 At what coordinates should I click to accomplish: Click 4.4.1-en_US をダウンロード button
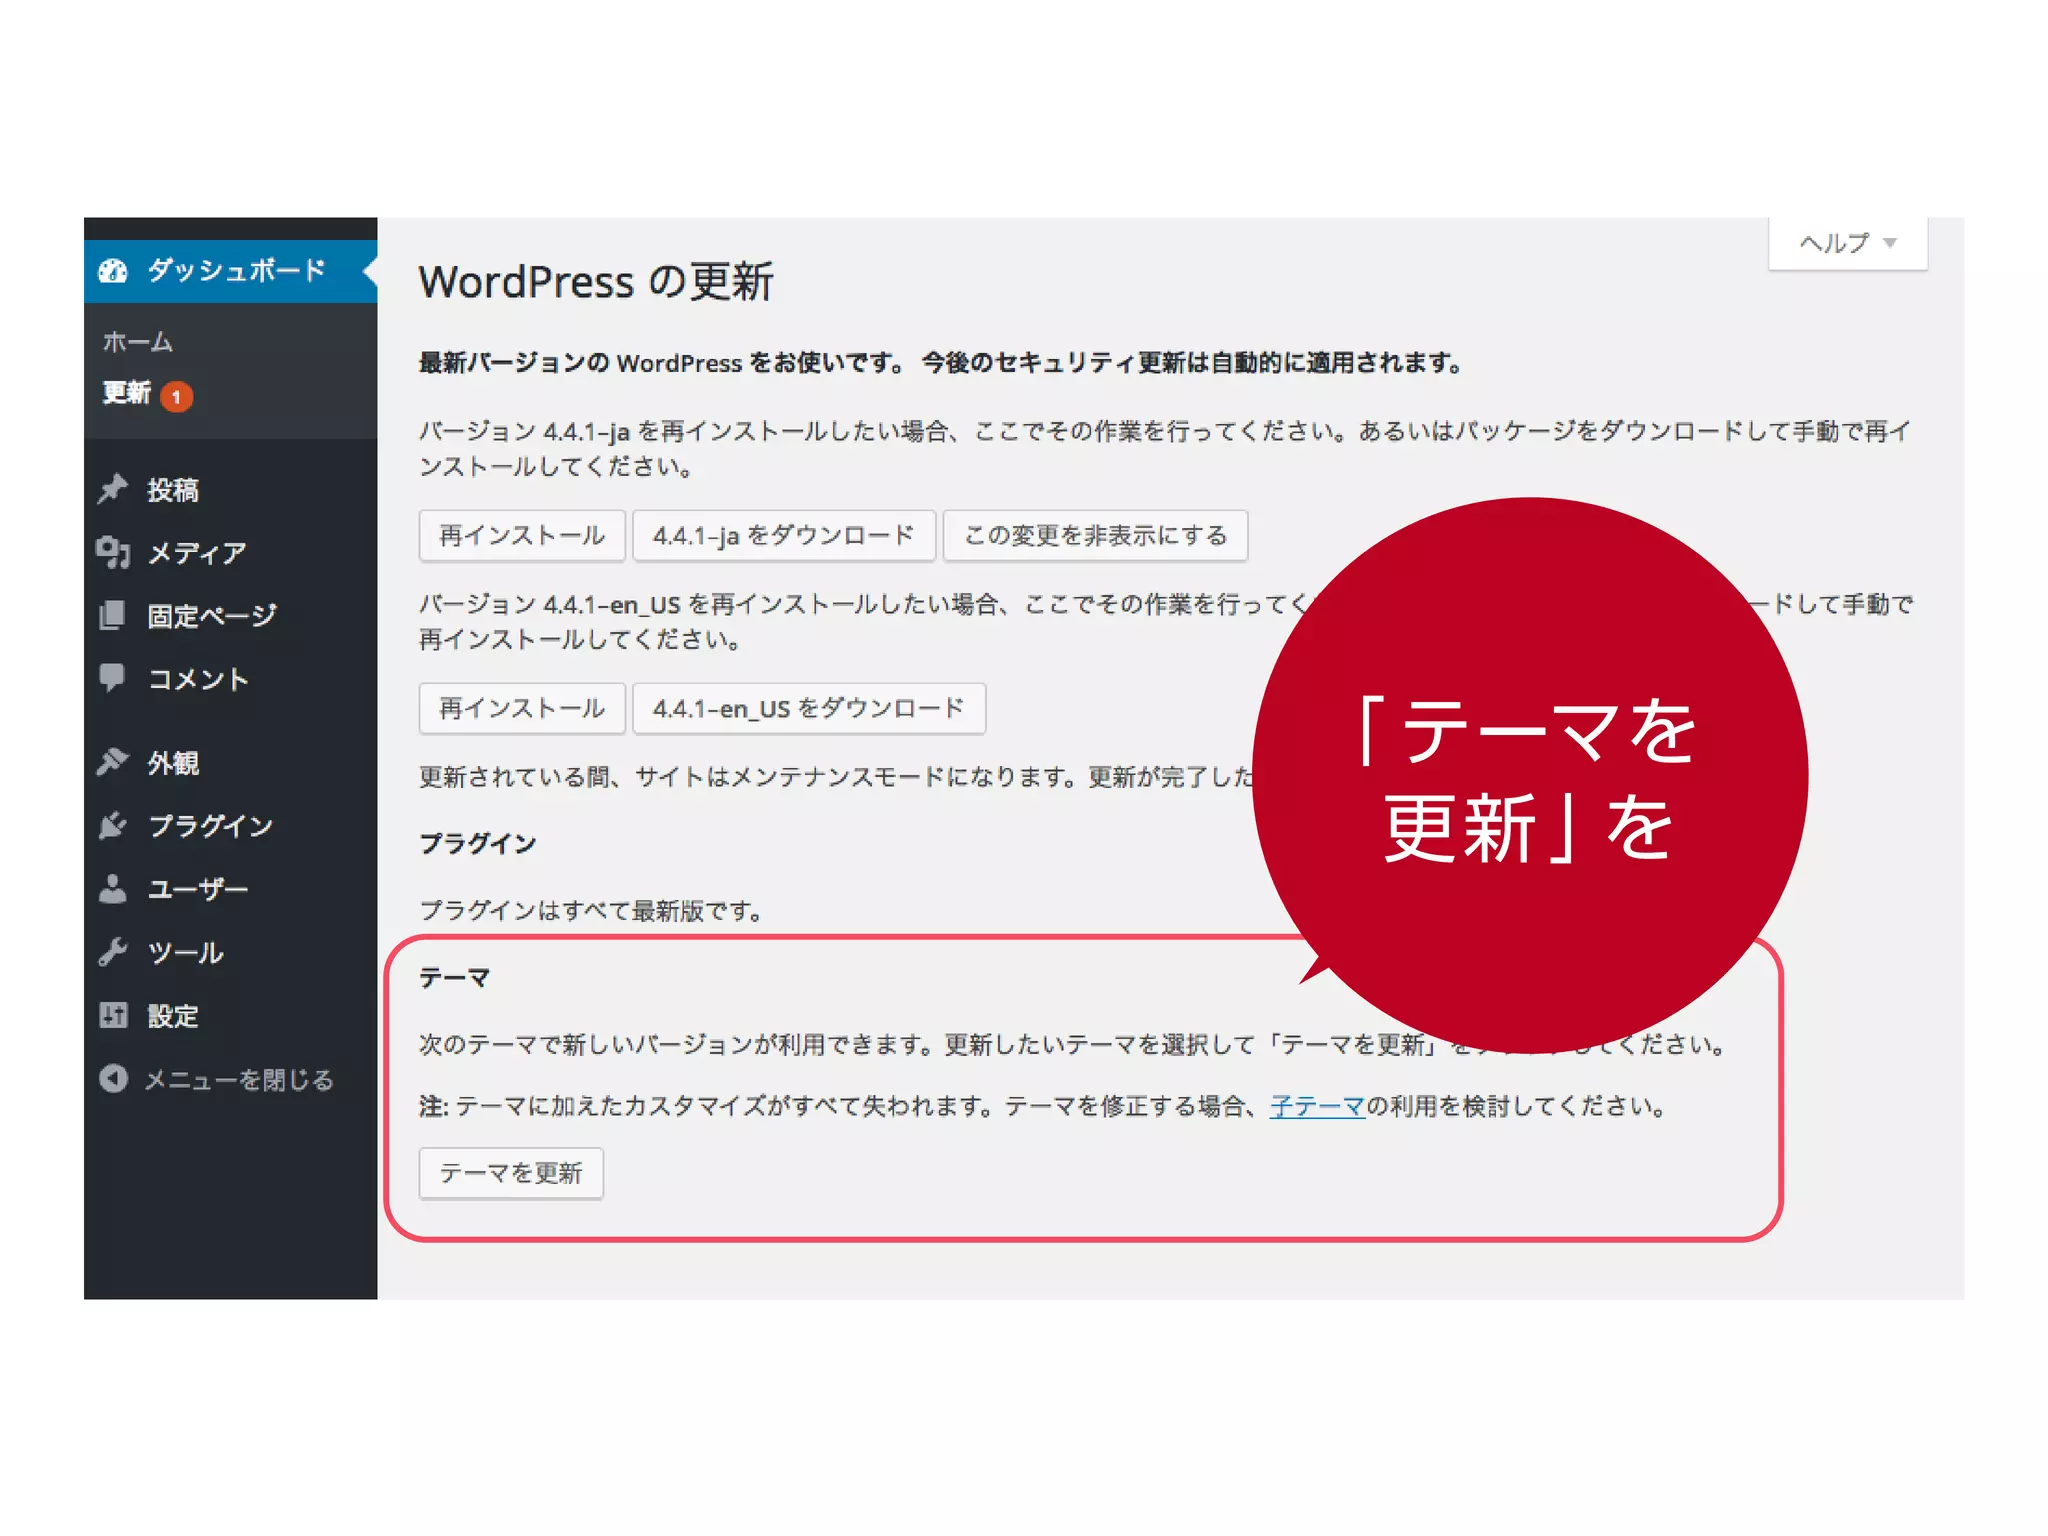point(809,708)
